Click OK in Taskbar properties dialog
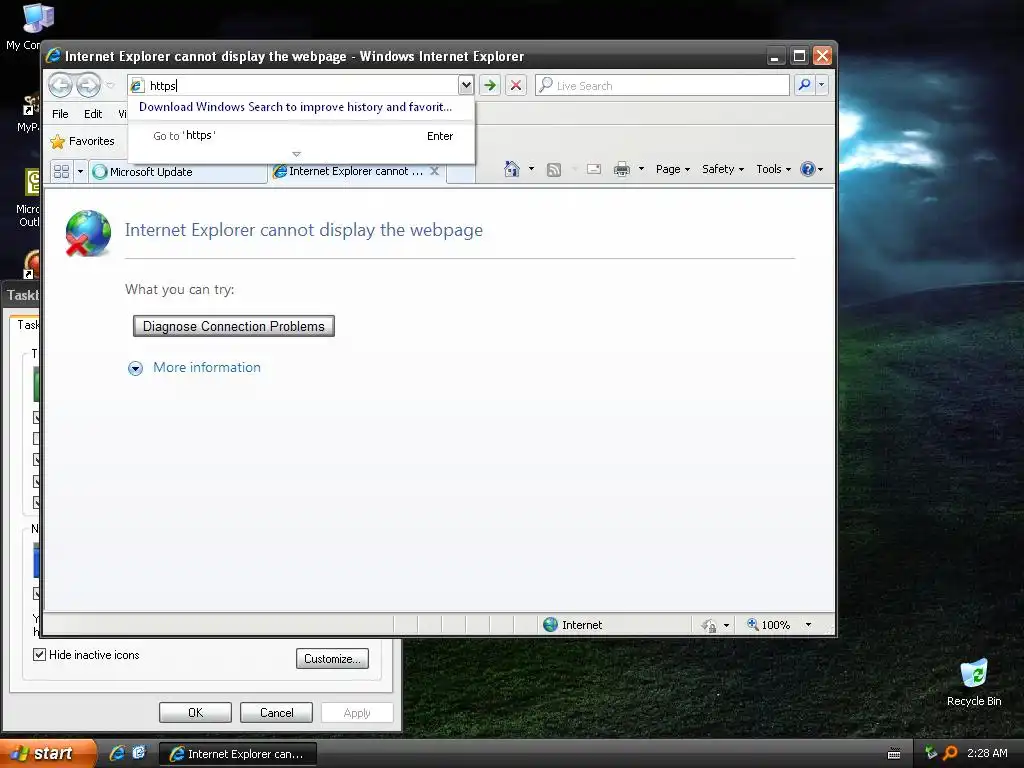This screenshot has width=1024, height=768. coord(195,712)
